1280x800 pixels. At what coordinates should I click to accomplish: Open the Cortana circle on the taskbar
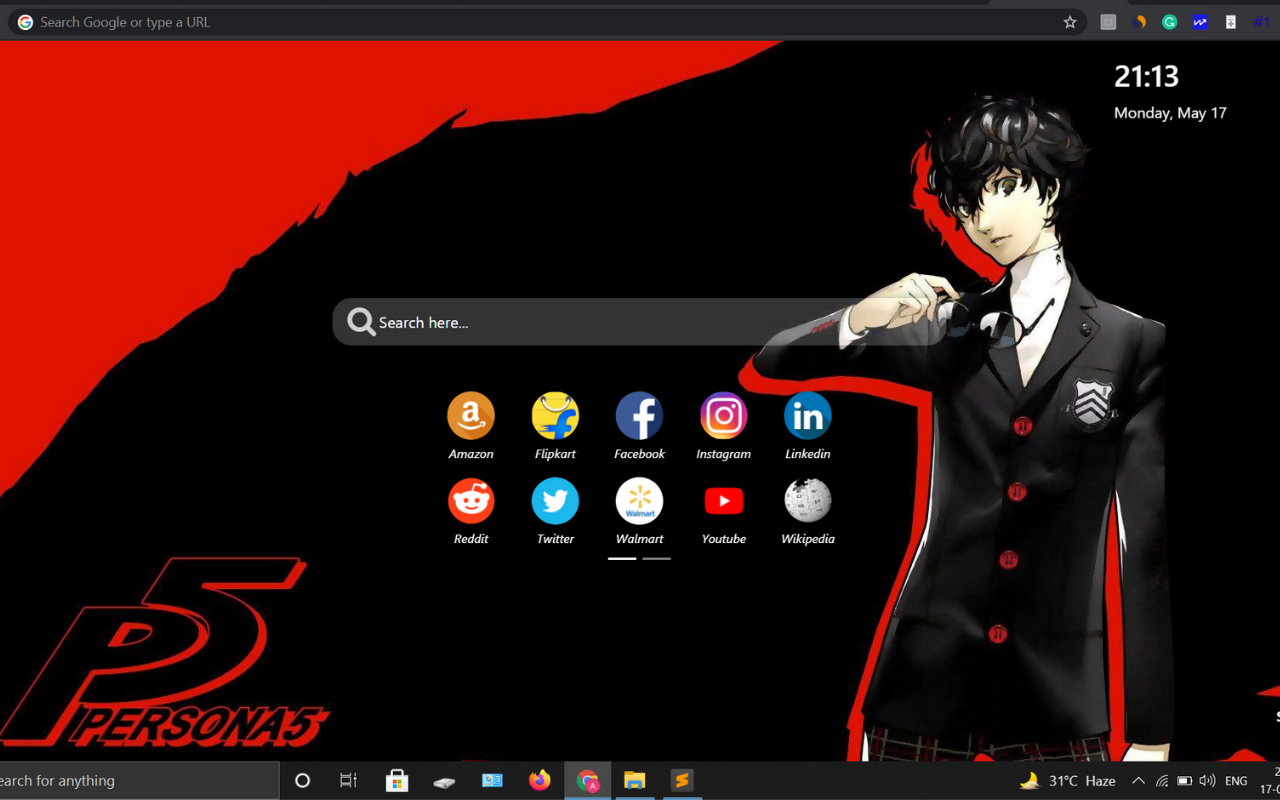pyautogui.click(x=302, y=781)
